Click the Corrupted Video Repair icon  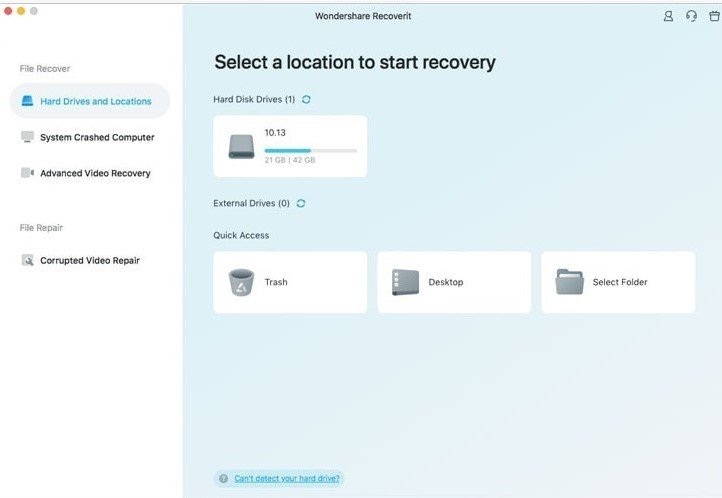click(28, 260)
